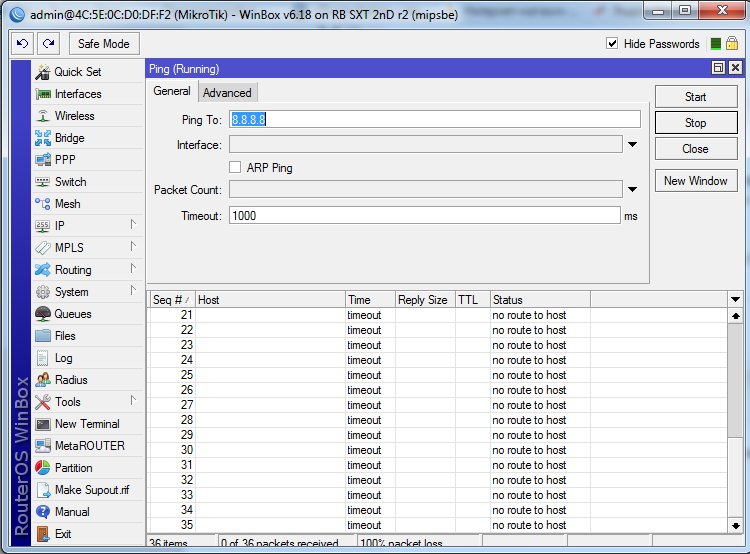Open the MetaROUTER icon
This screenshot has width=750, height=554.
[x=43, y=446]
